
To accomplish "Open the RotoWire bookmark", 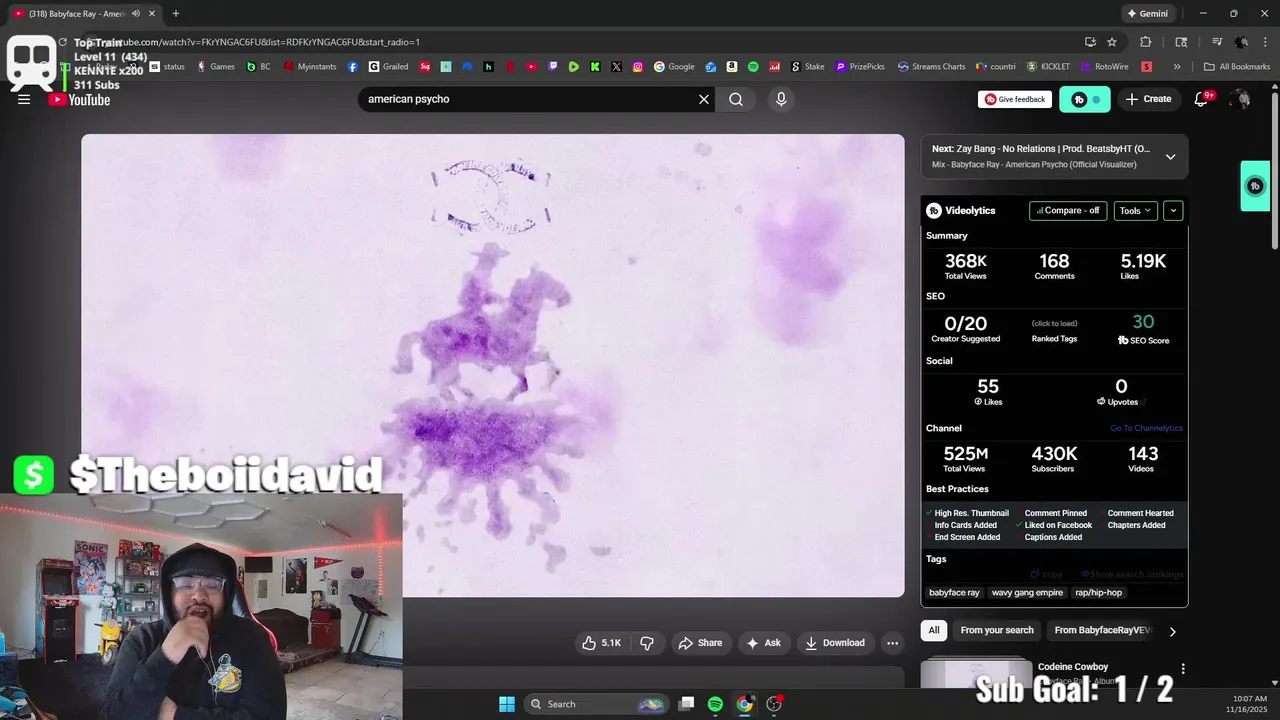I will click(x=1104, y=67).
